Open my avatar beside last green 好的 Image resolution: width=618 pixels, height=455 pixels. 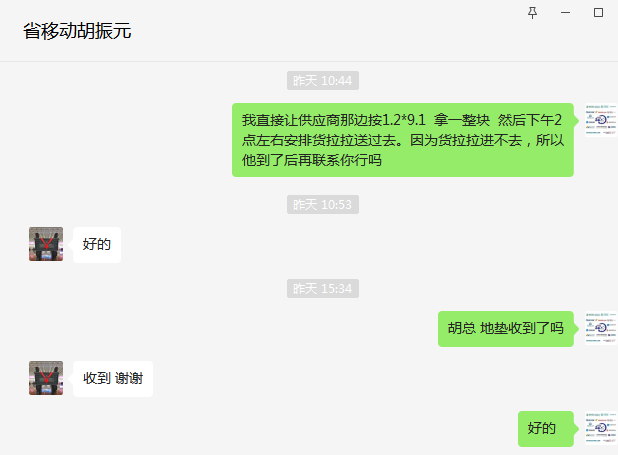coord(601,428)
